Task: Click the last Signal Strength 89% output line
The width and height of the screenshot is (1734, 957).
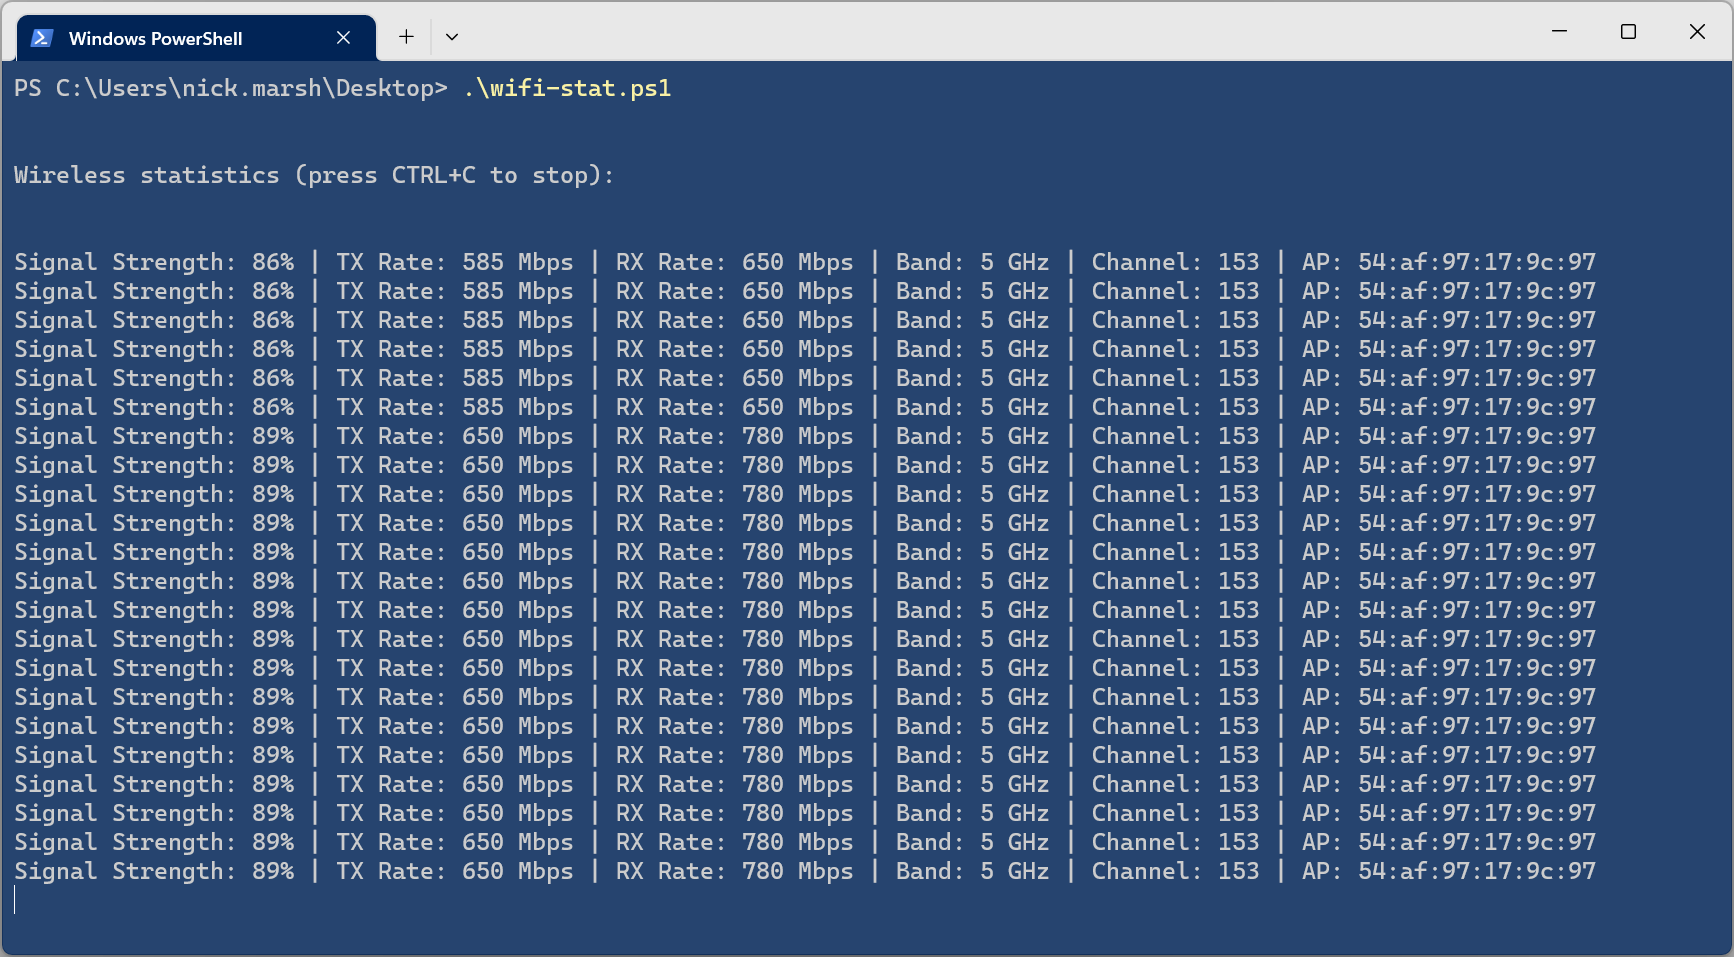Action: click(154, 871)
